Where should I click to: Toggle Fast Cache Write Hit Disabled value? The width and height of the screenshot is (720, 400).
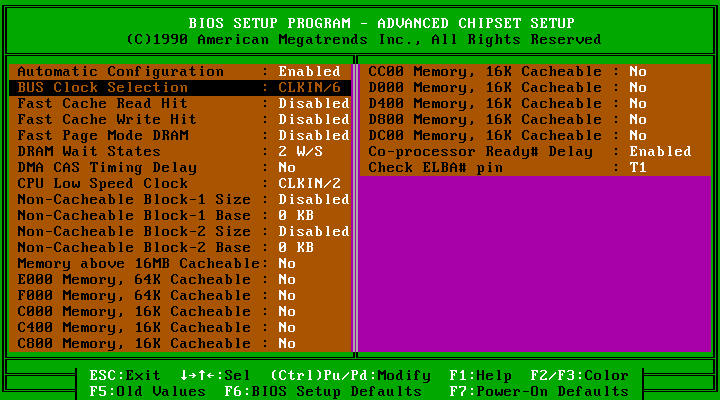tap(313, 120)
